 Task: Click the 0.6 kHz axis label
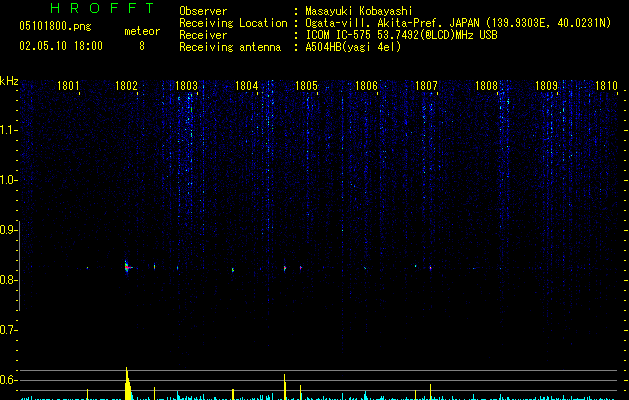[x=9, y=380]
